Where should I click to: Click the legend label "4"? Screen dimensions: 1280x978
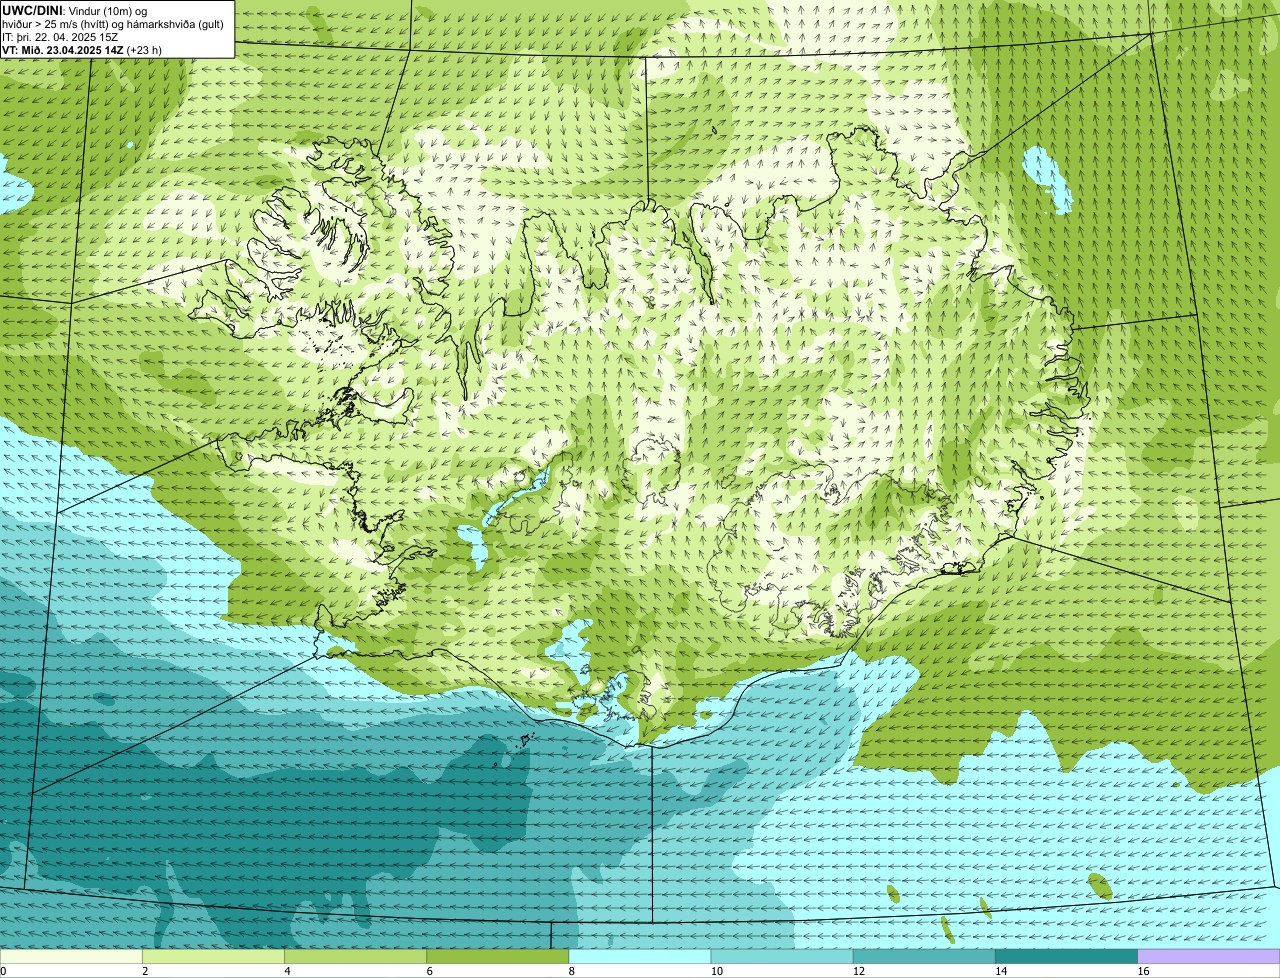(x=287, y=971)
